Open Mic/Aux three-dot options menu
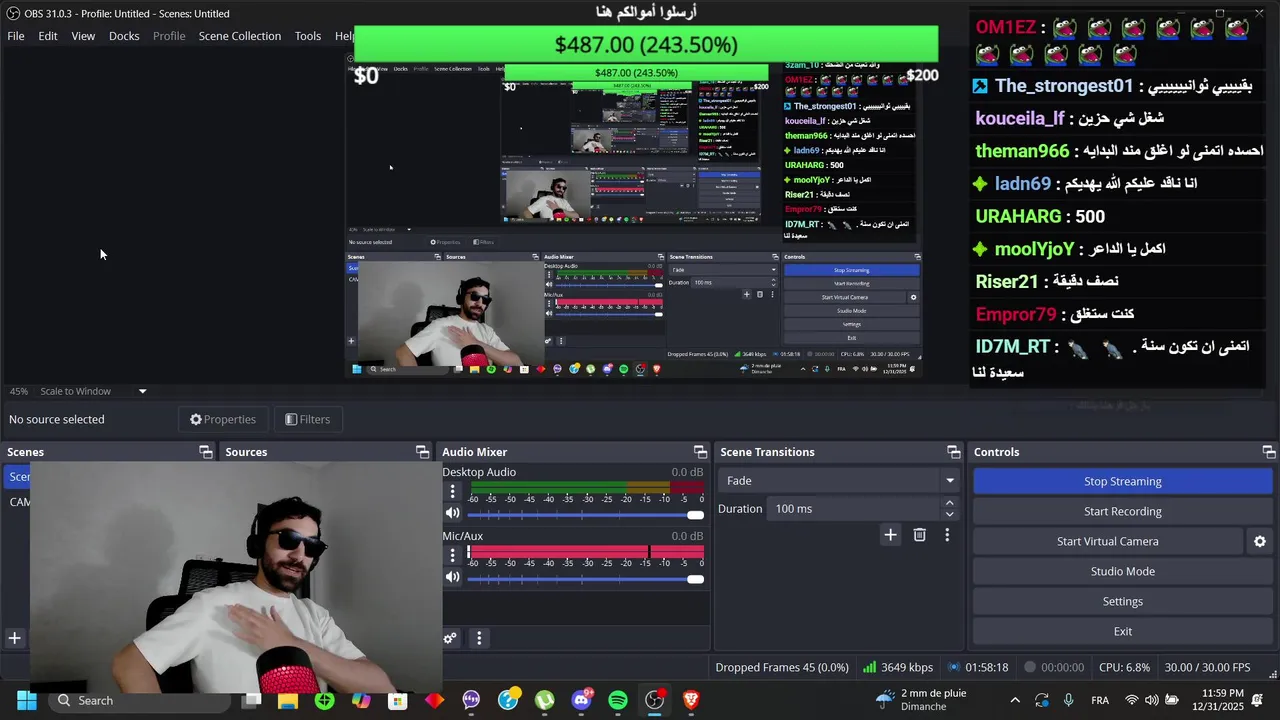This screenshot has height=720, width=1280. [452, 555]
